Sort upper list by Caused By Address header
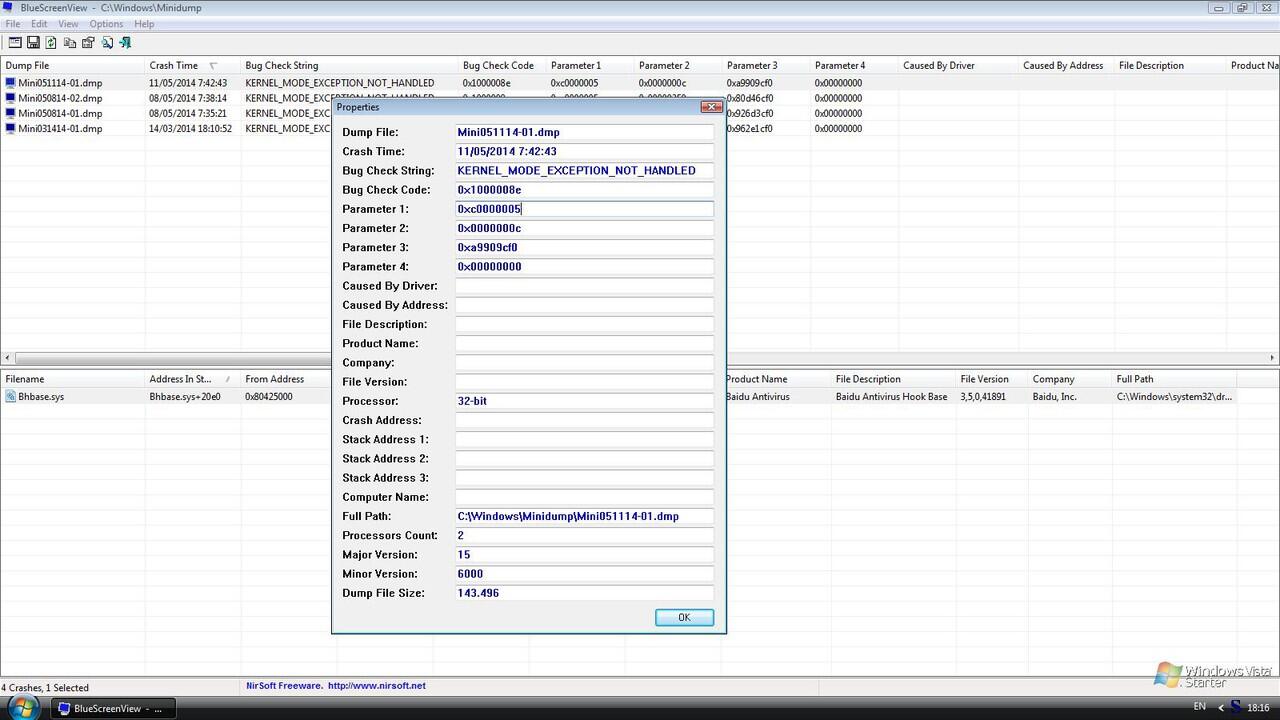This screenshot has width=1280, height=720. (1066, 66)
